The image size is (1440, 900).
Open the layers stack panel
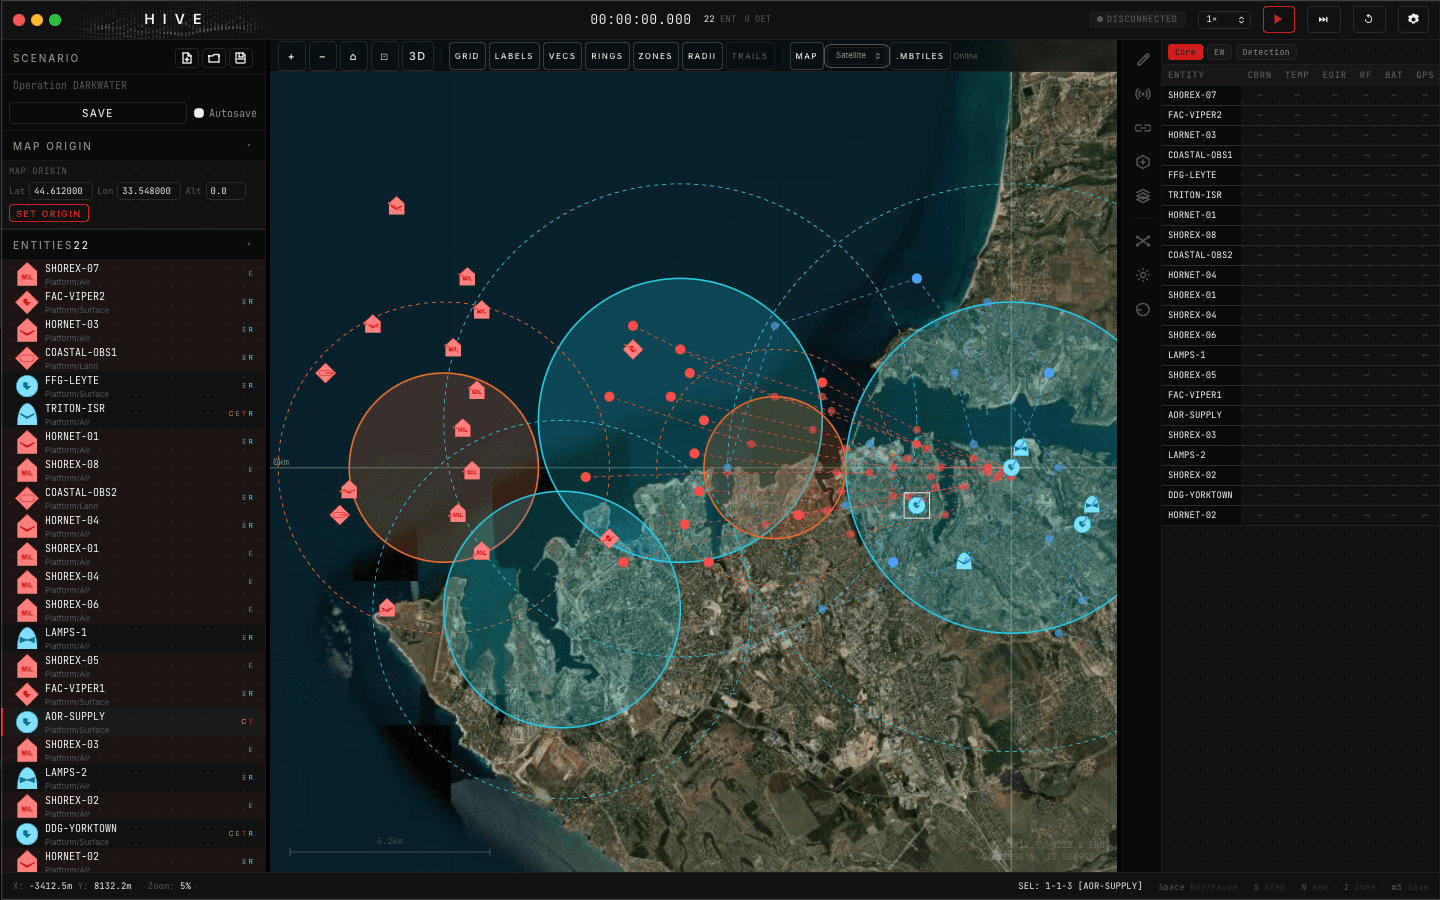coord(1143,196)
